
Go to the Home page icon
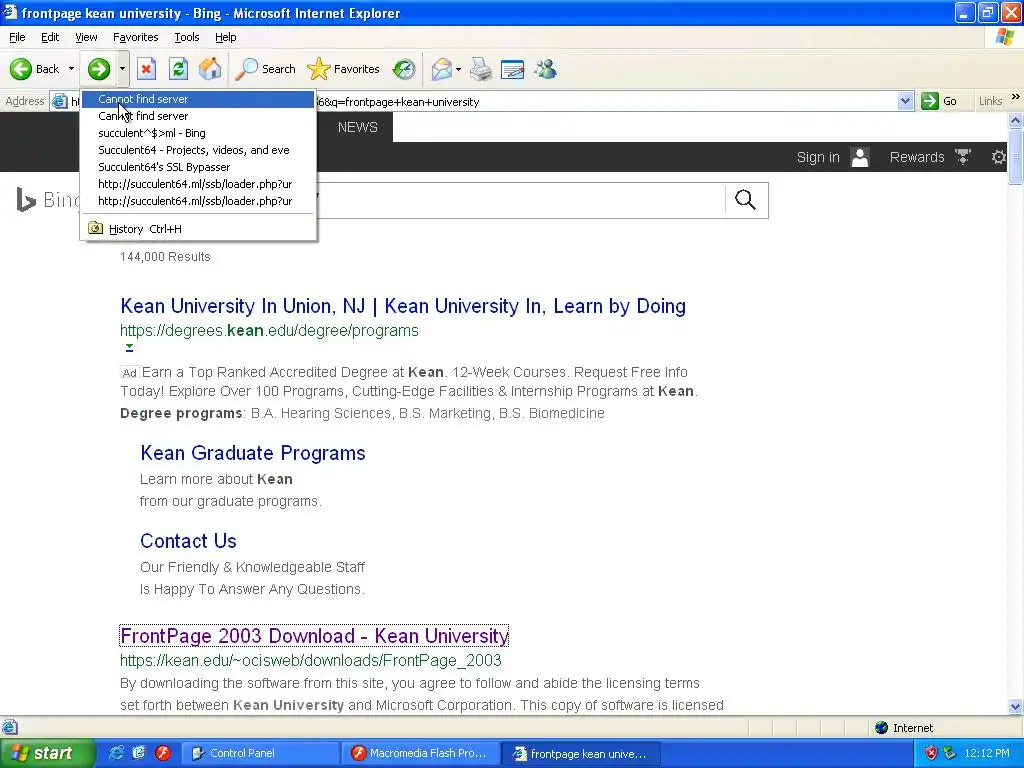(210, 69)
